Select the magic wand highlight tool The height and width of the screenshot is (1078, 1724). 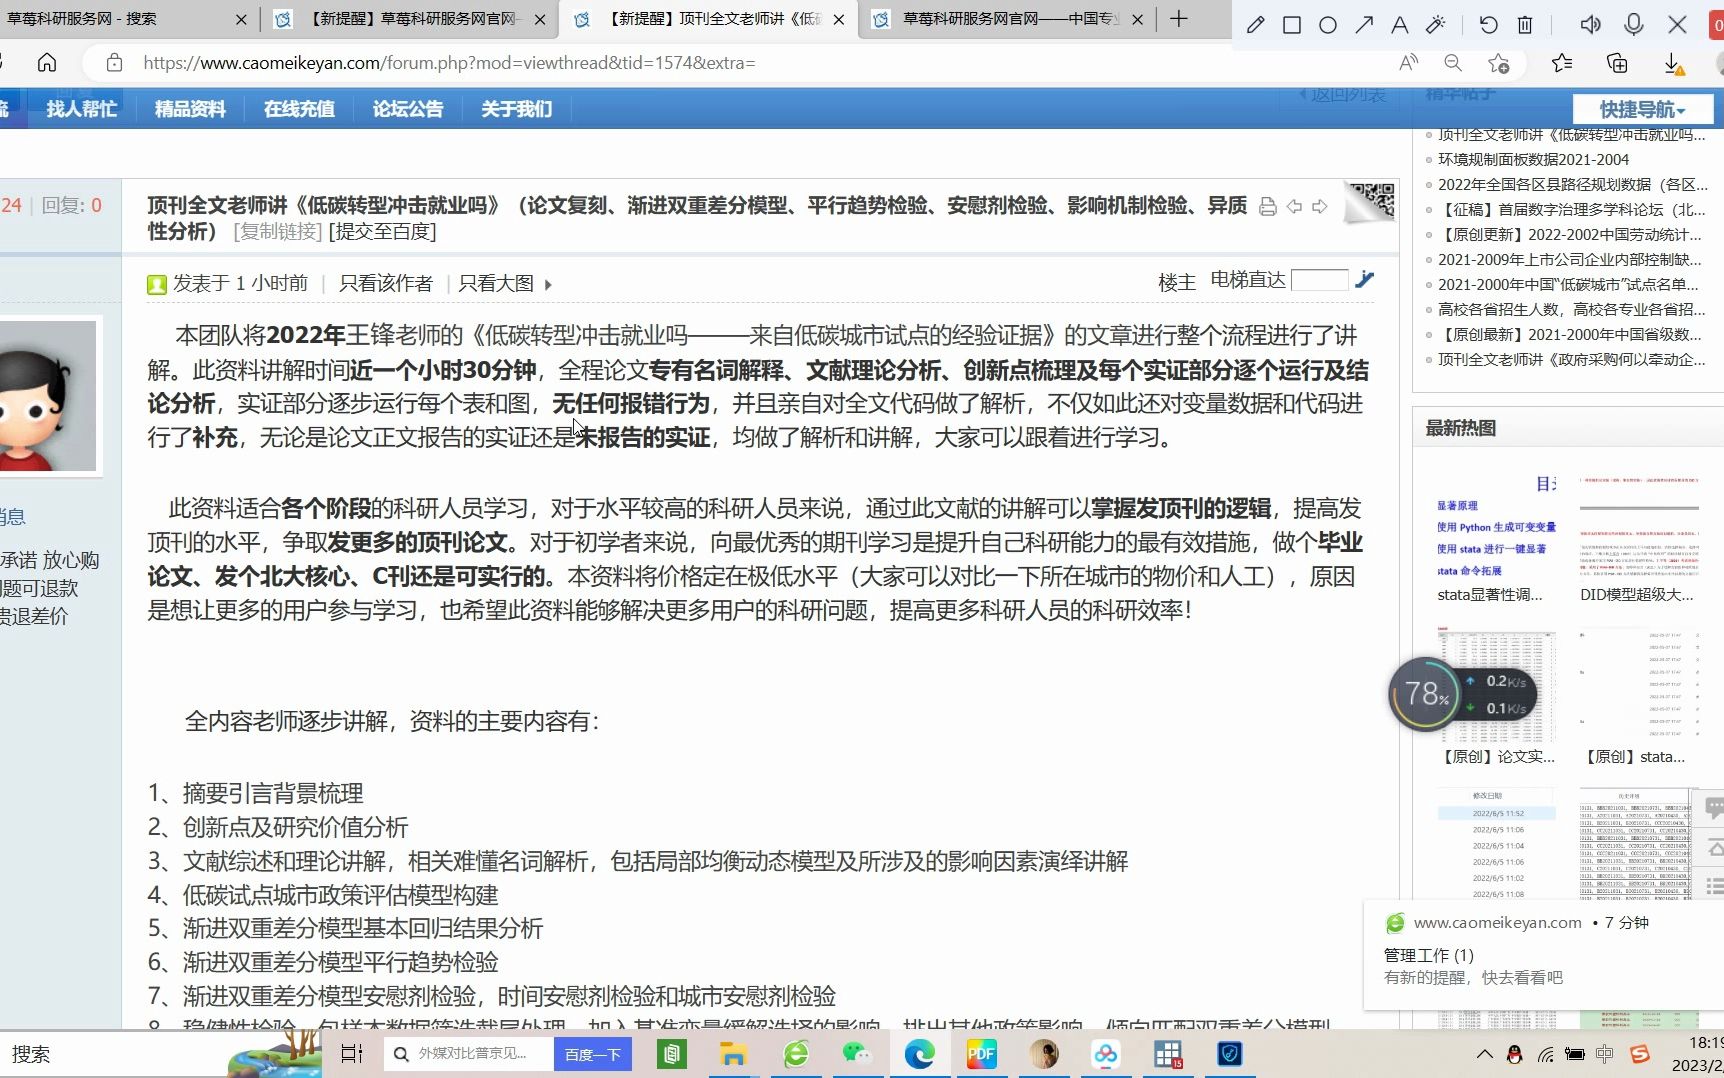pyautogui.click(x=1436, y=25)
